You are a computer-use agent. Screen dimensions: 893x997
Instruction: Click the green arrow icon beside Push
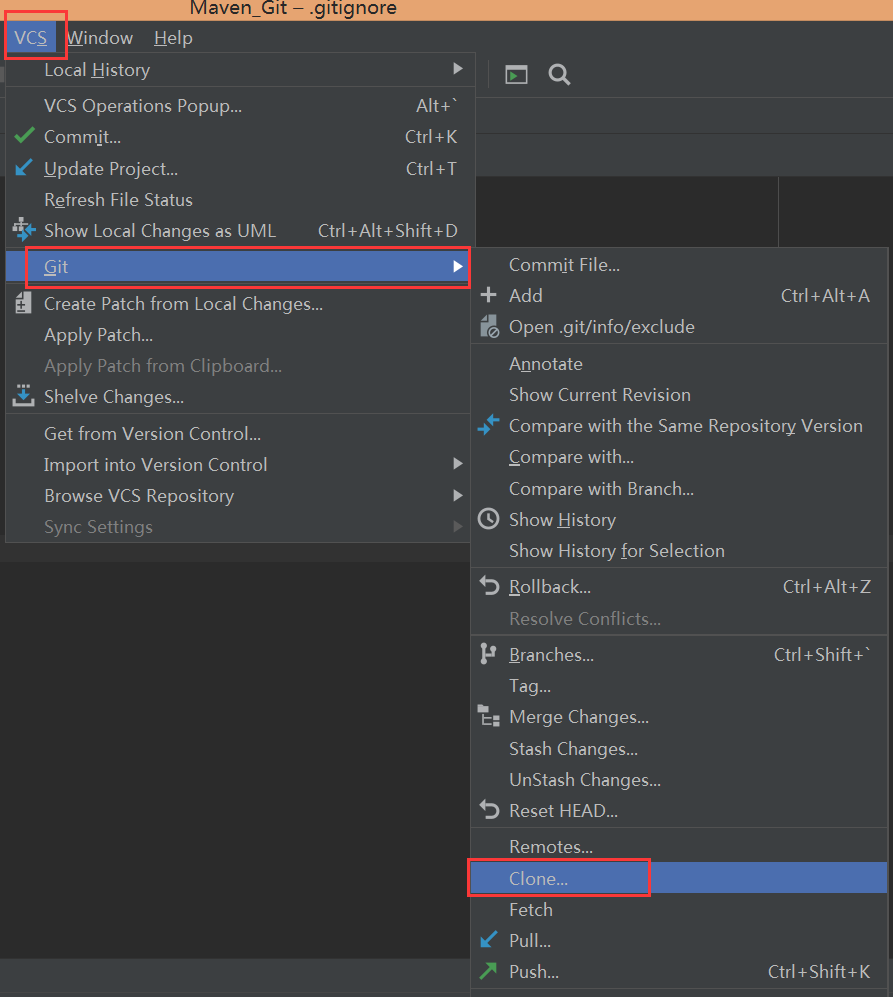click(x=488, y=970)
